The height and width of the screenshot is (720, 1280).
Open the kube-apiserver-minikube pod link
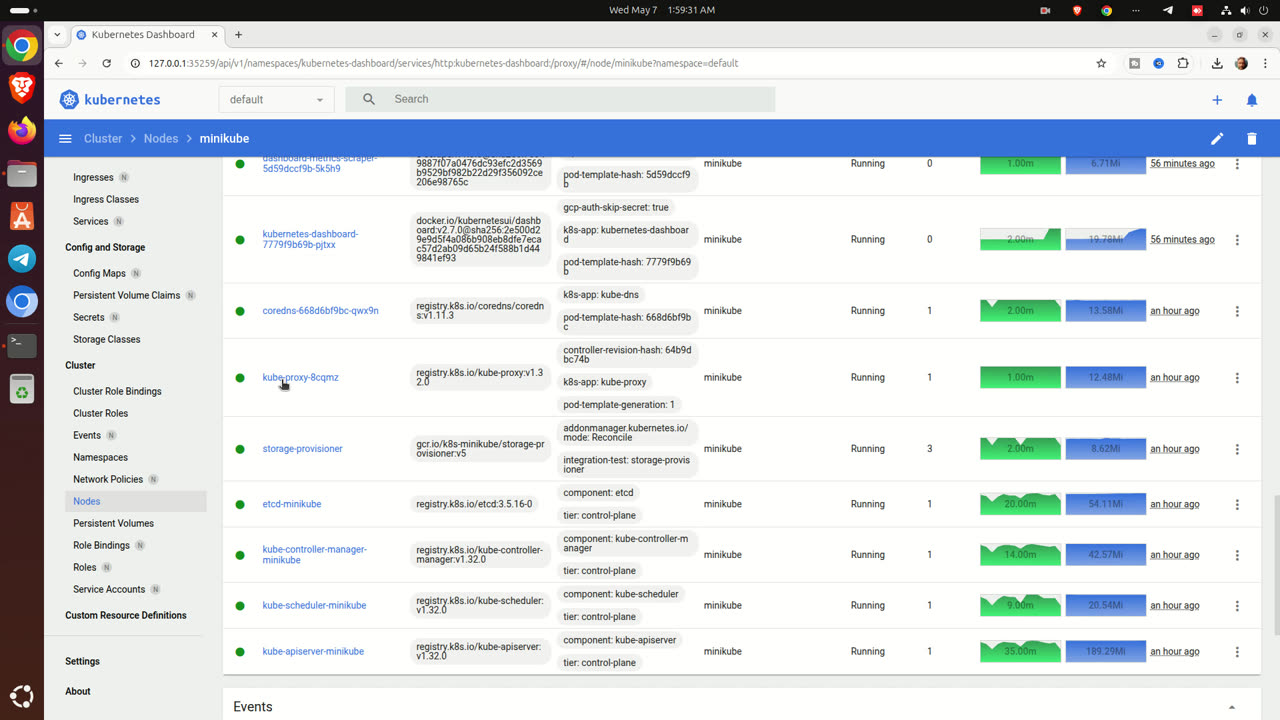pos(313,652)
